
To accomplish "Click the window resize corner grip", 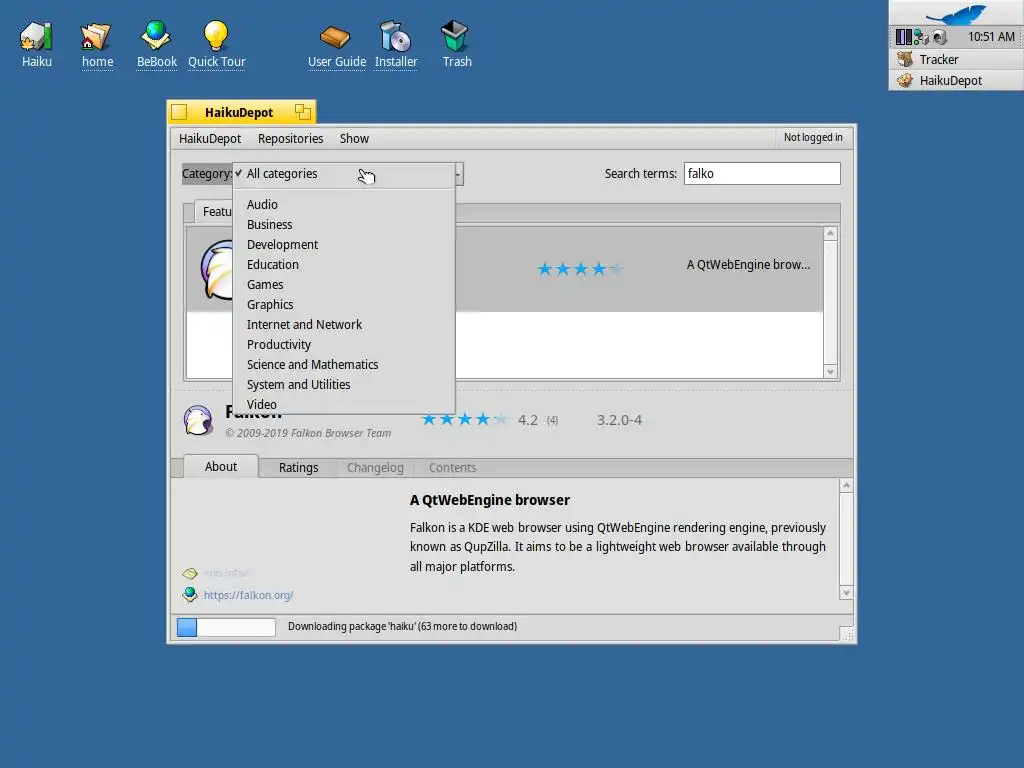I will coord(847,634).
